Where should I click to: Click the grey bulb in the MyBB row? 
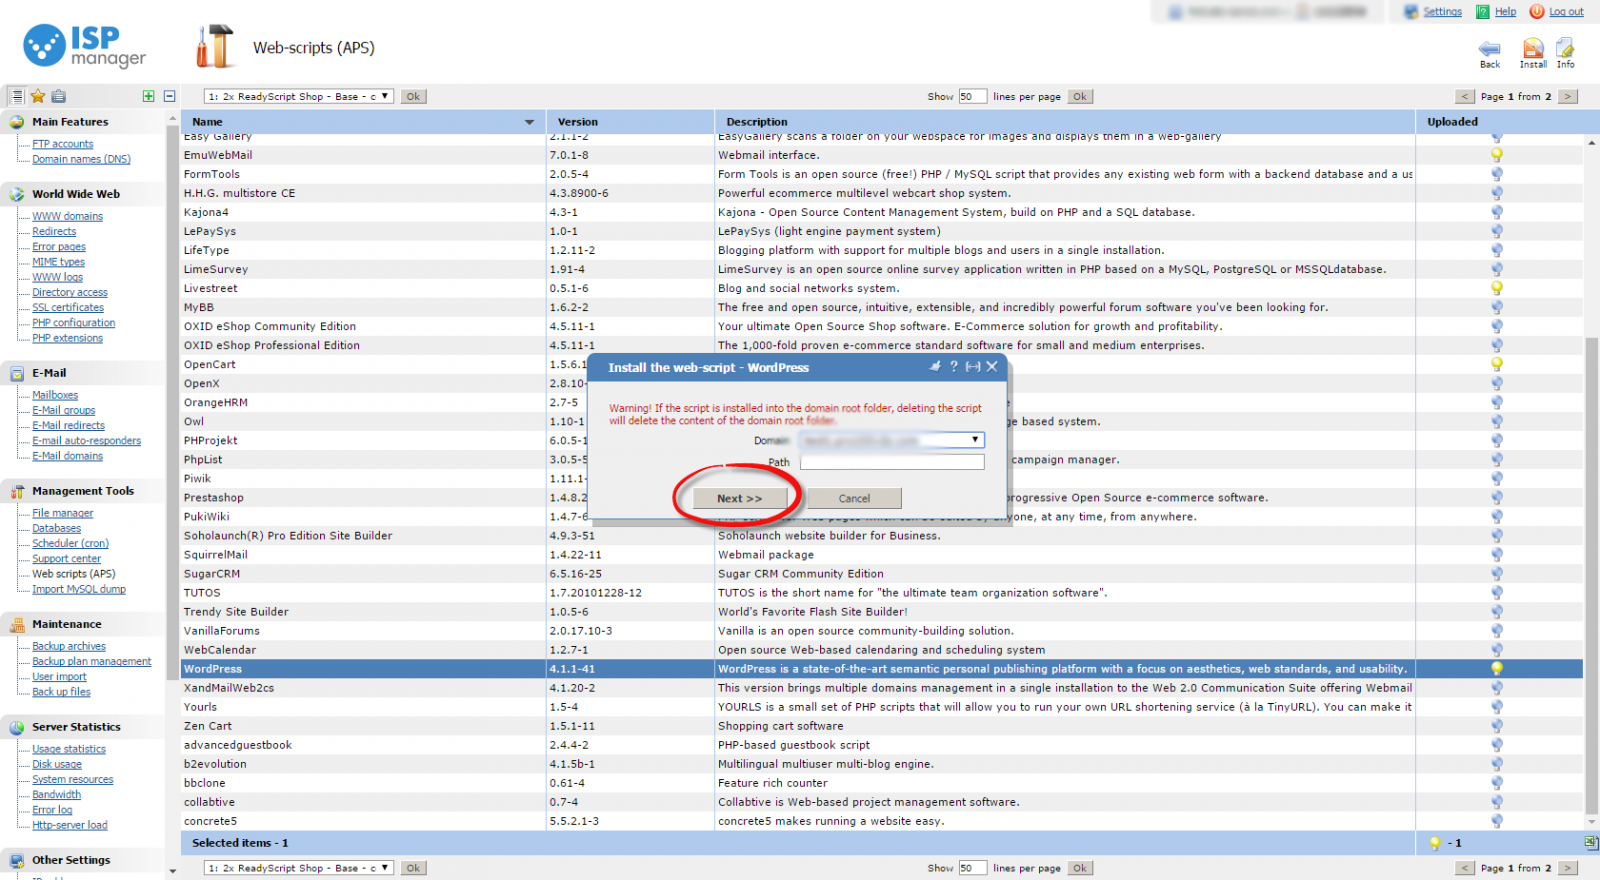(x=1497, y=307)
